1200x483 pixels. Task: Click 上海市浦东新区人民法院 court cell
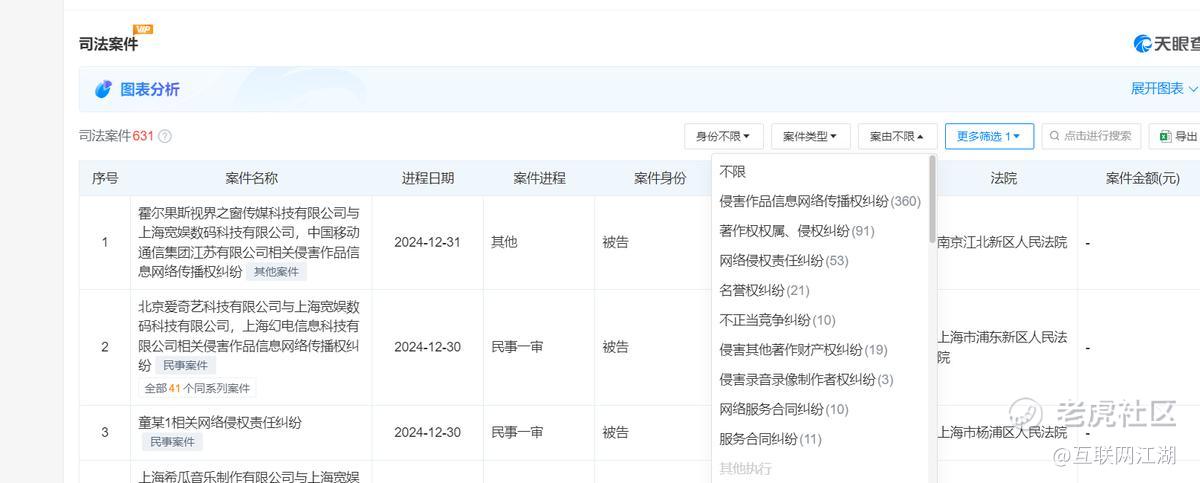(1002, 347)
